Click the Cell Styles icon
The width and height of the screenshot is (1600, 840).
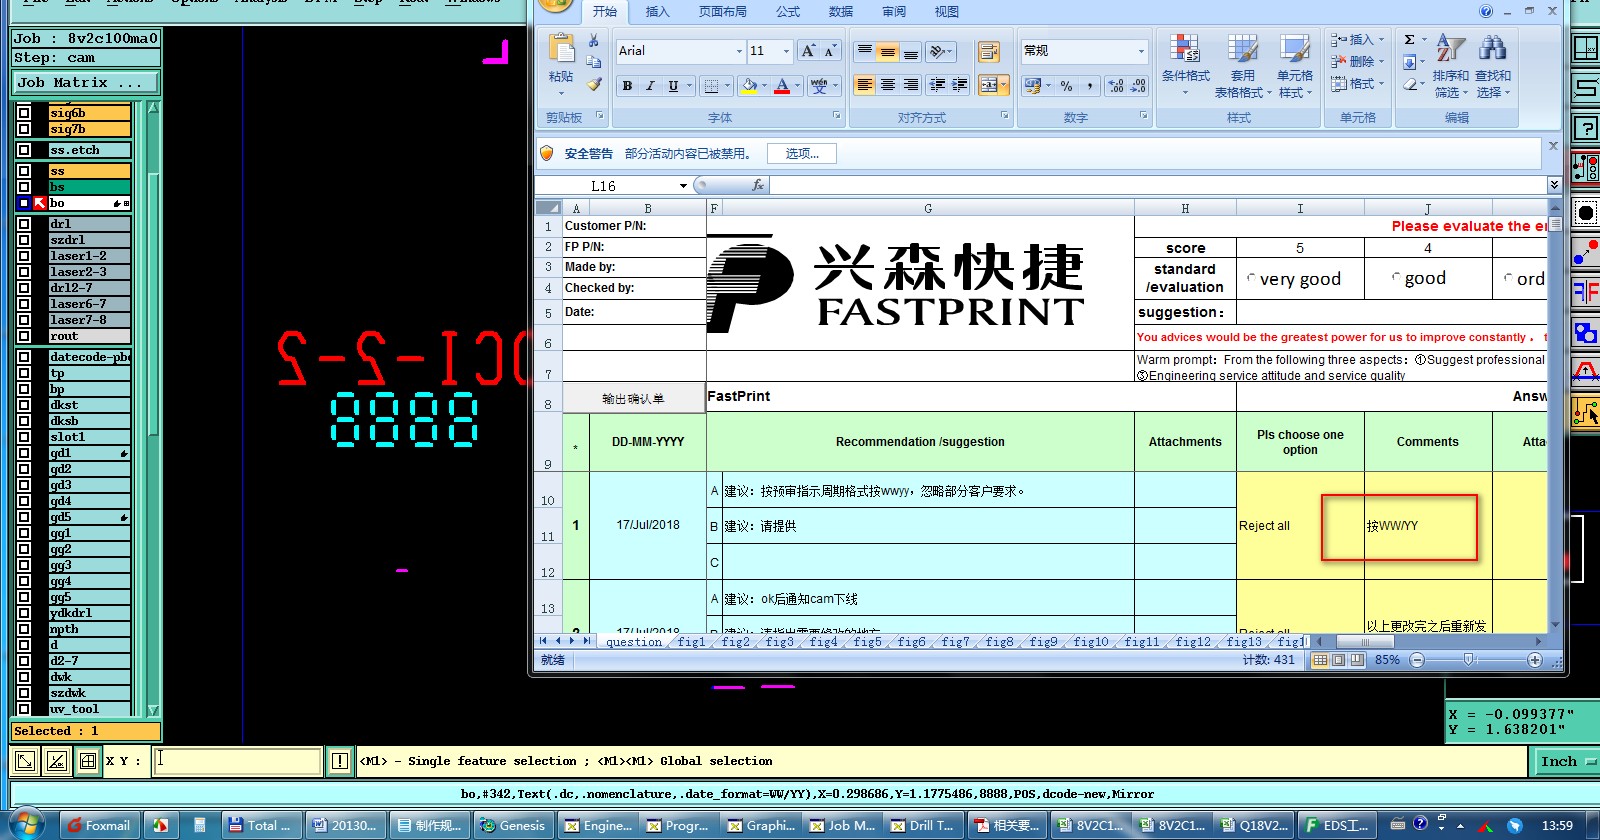tap(1295, 50)
